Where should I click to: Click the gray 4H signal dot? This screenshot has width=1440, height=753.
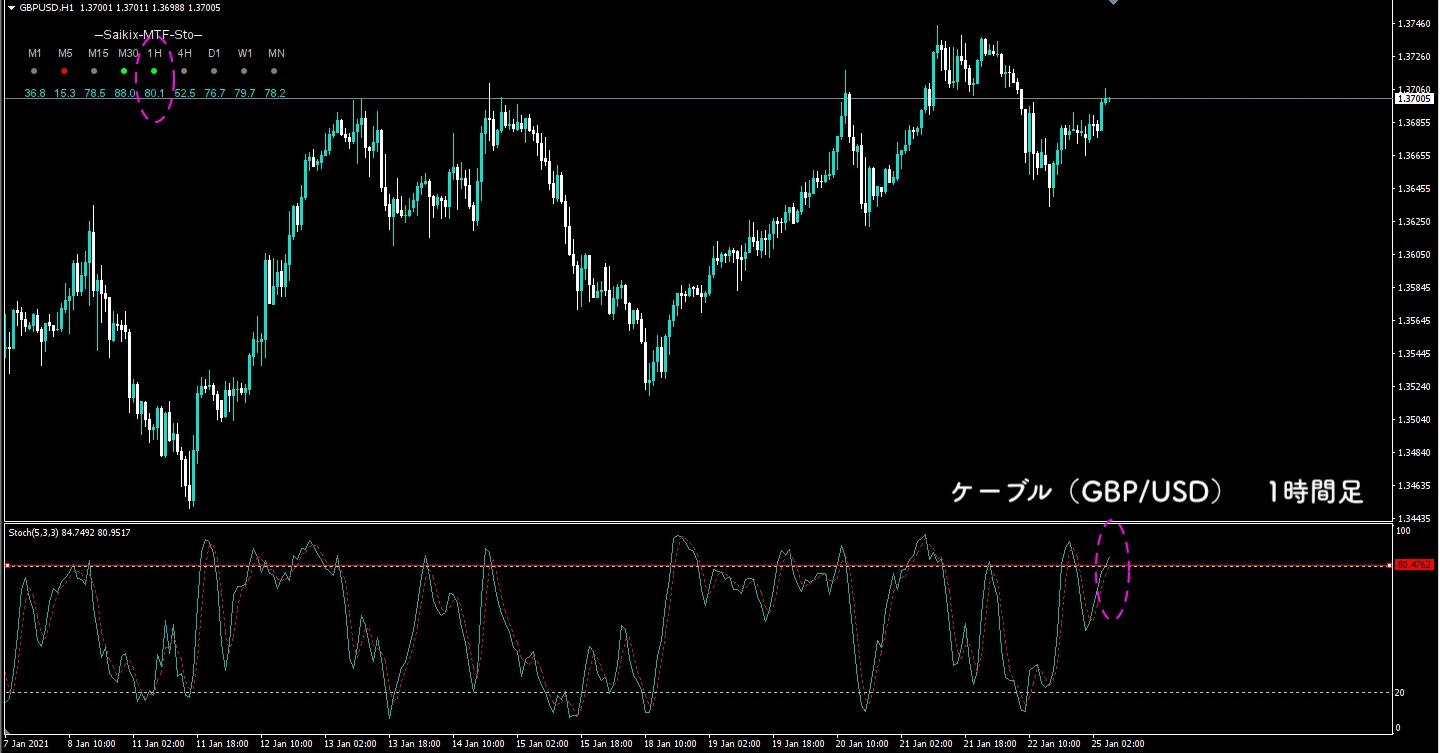coord(184,72)
